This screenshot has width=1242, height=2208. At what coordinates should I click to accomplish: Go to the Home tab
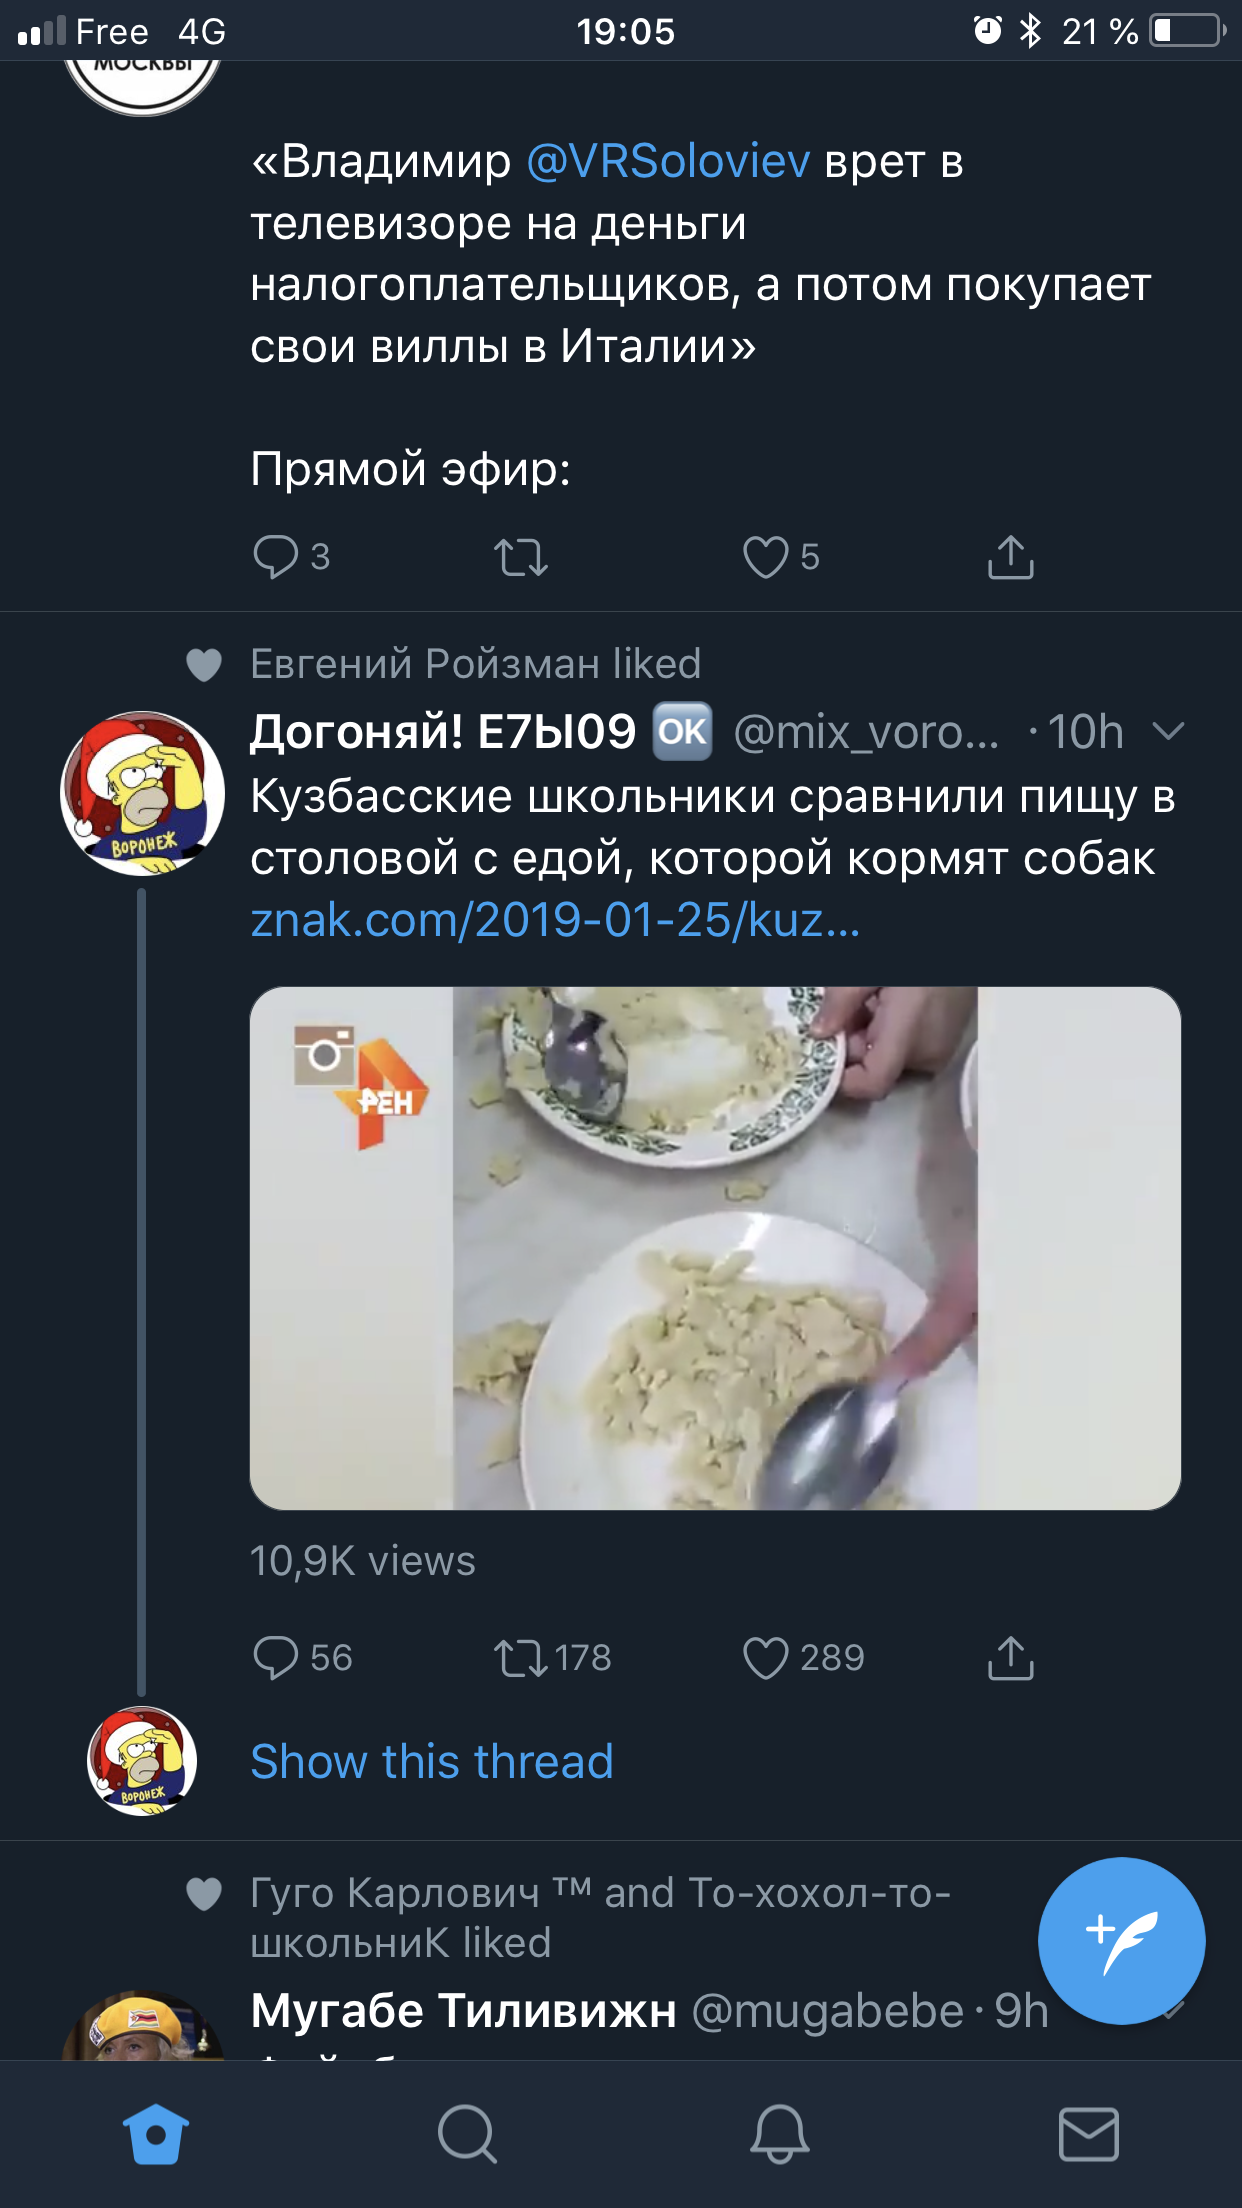coord(156,2134)
